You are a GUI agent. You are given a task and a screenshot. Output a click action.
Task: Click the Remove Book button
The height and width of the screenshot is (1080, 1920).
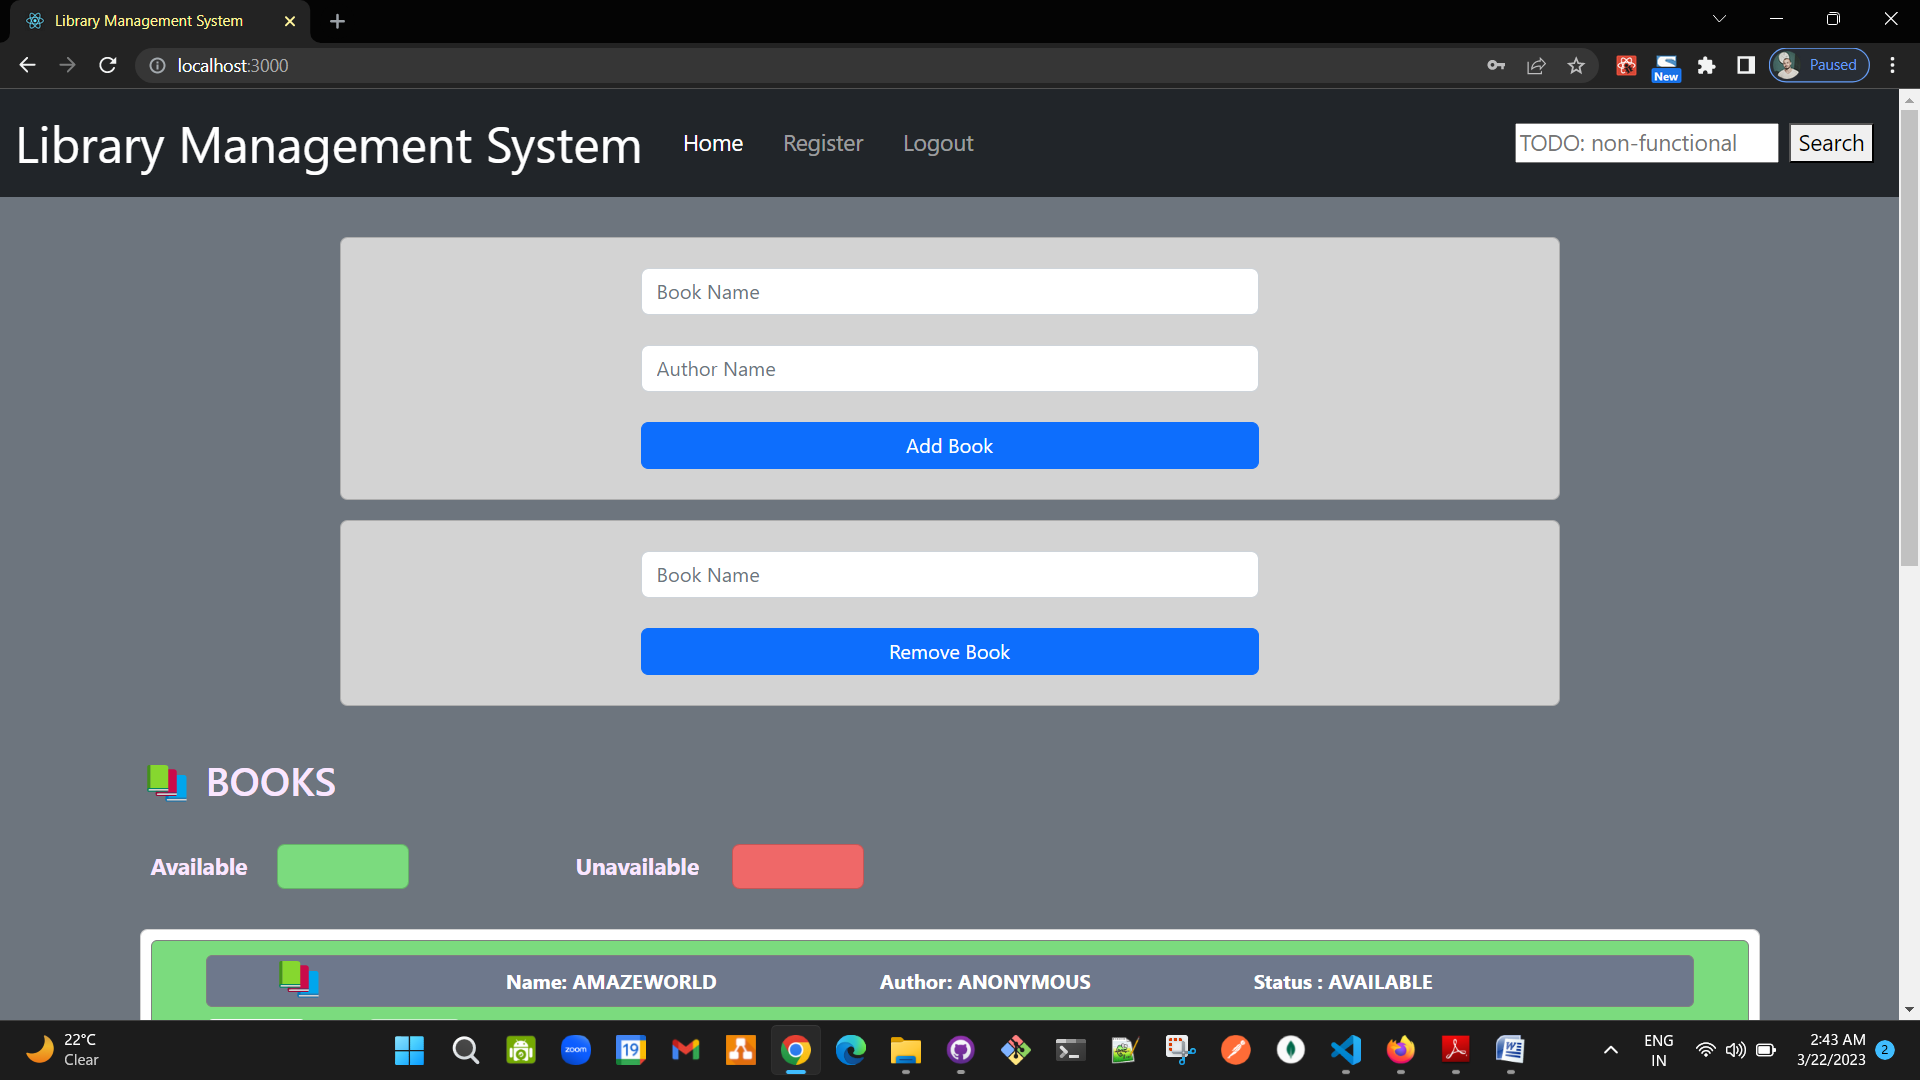tap(949, 651)
